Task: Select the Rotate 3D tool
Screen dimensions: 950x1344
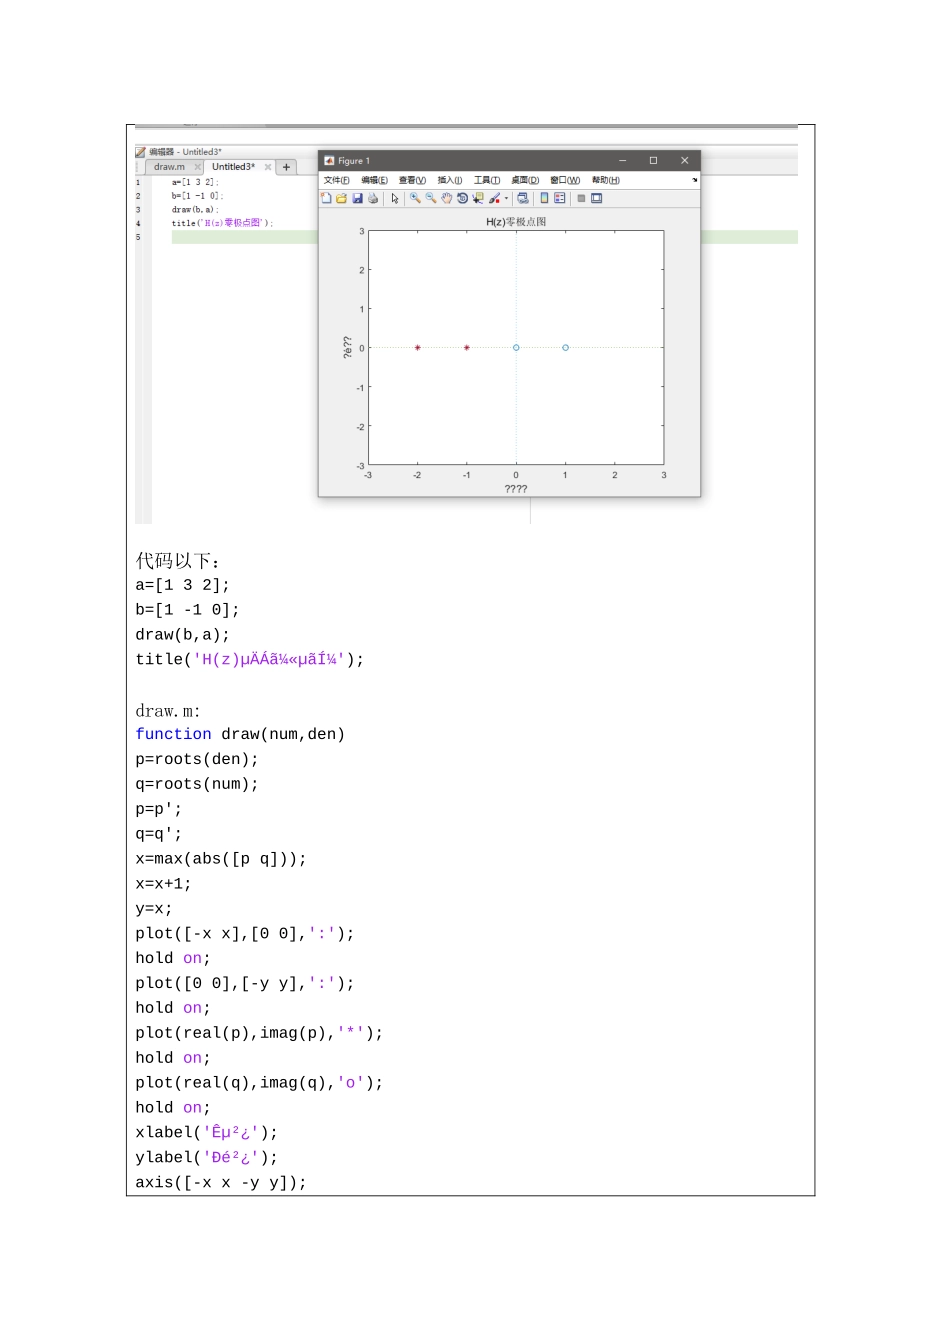Action: tap(462, 198)
